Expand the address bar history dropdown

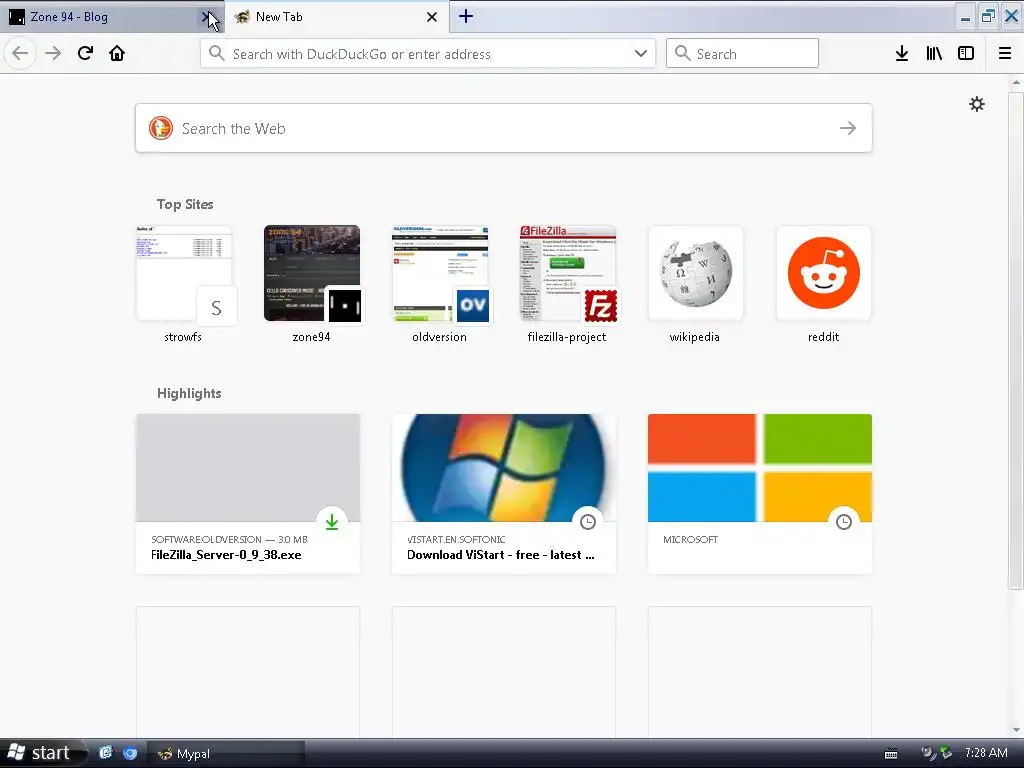(641, 54)
